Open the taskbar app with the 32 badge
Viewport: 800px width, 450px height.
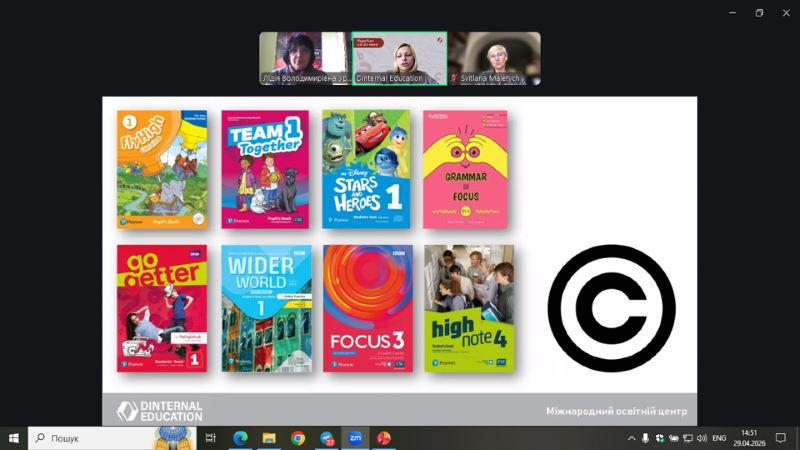[327, 438]
